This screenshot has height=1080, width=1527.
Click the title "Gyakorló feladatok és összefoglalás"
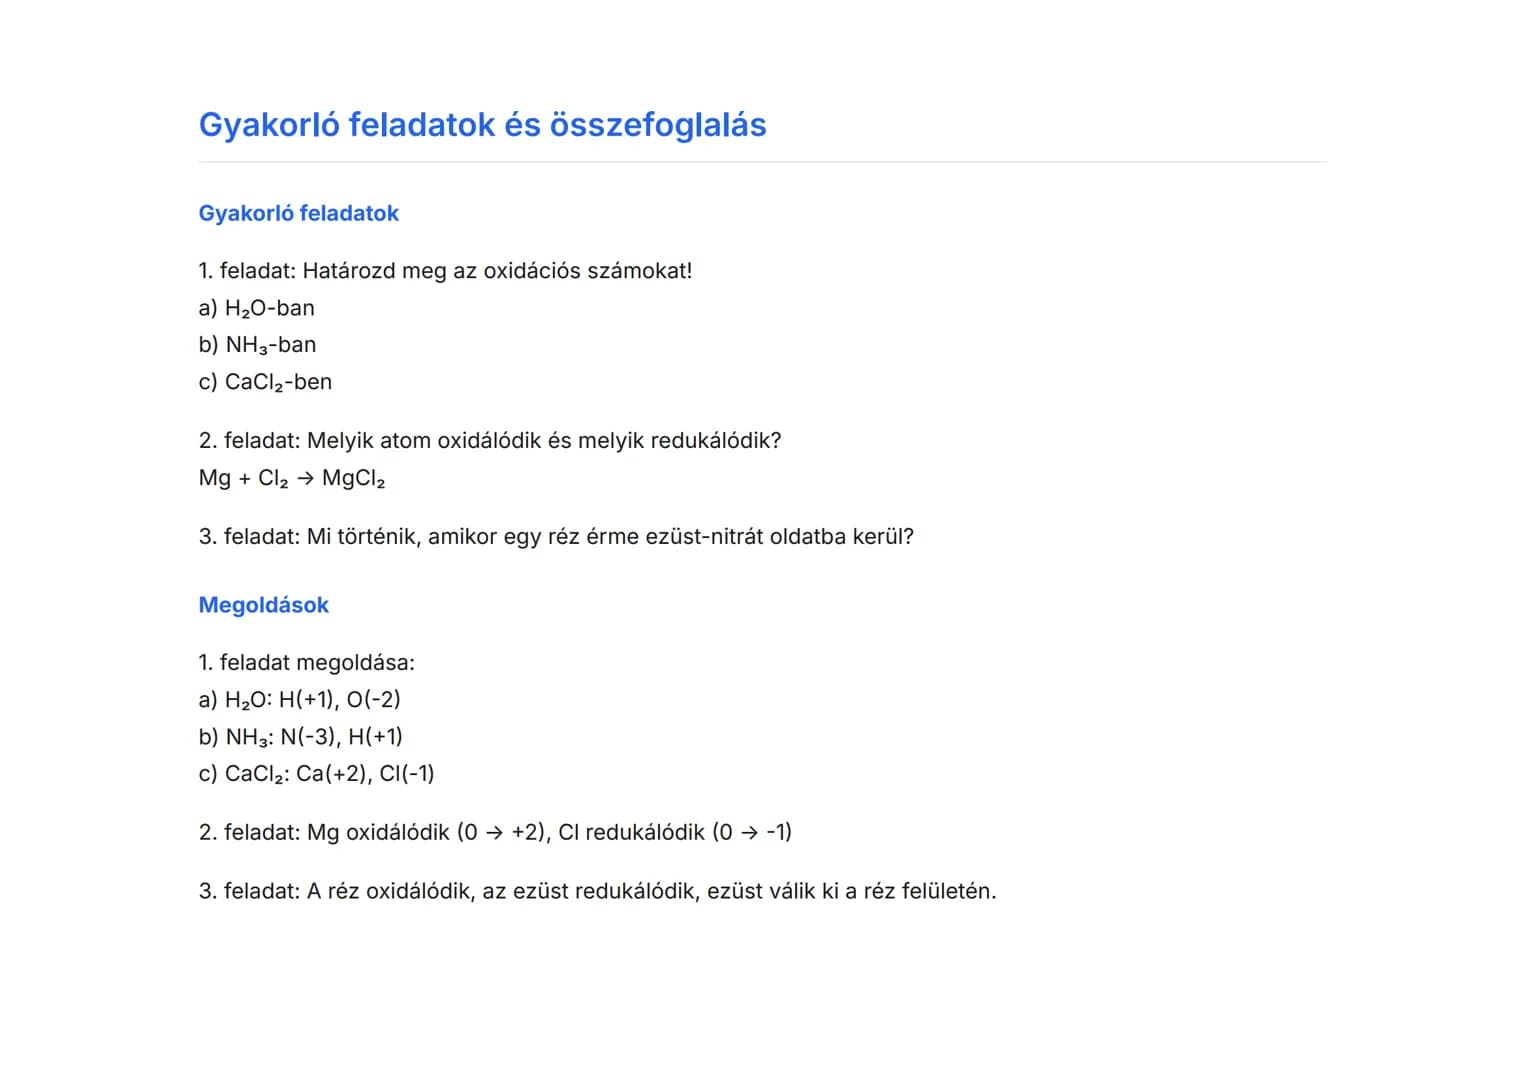pos(482,125)
